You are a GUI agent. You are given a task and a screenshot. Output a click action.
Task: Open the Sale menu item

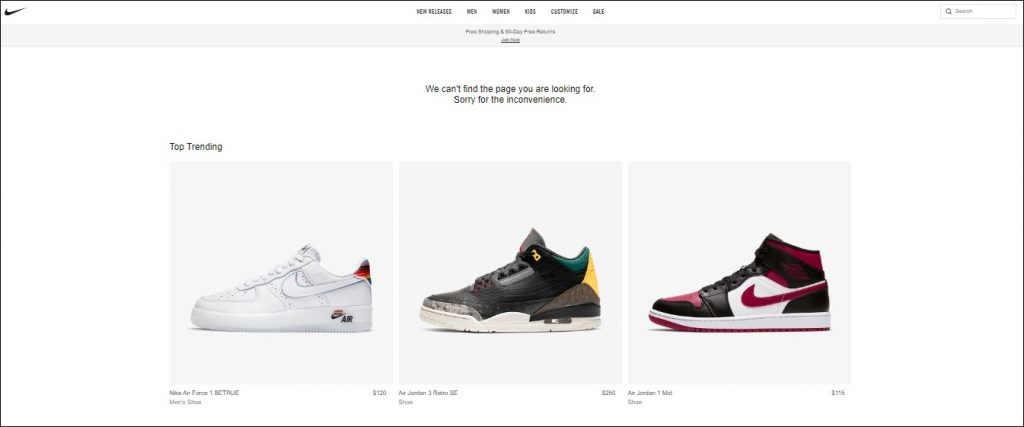coord(598,11)
